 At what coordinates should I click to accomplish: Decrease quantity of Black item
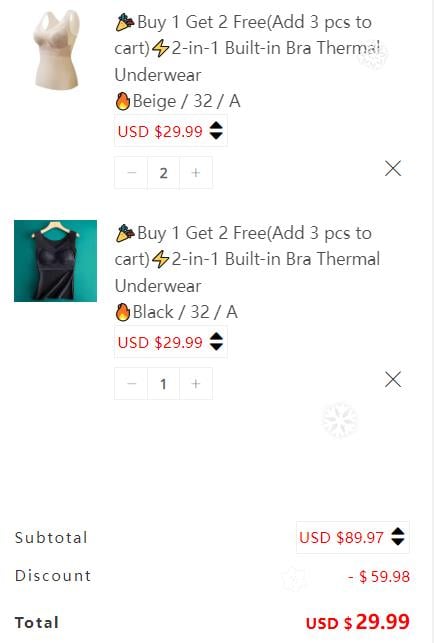coord(131,384)
